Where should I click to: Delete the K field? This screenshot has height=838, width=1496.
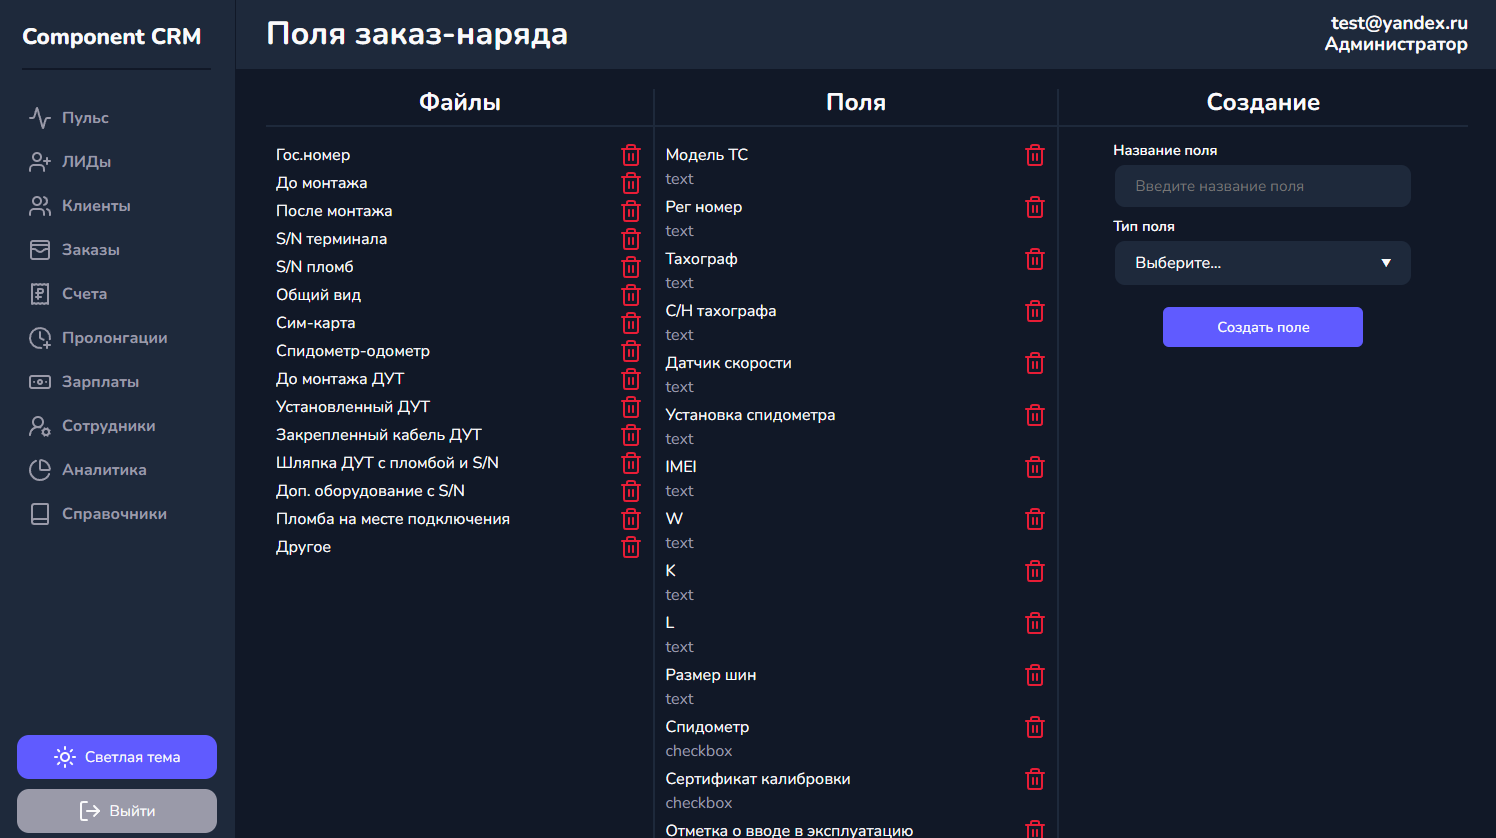pos(1035,571)
